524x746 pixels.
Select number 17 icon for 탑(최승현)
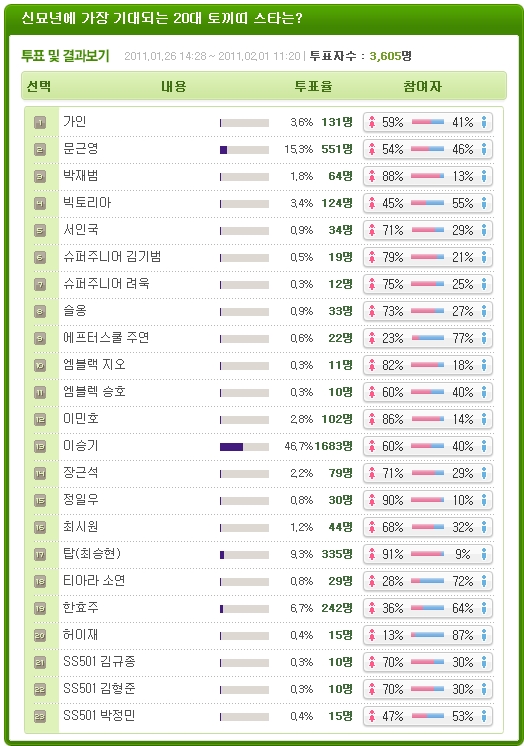pyautogui.click(x=40, y=555)
